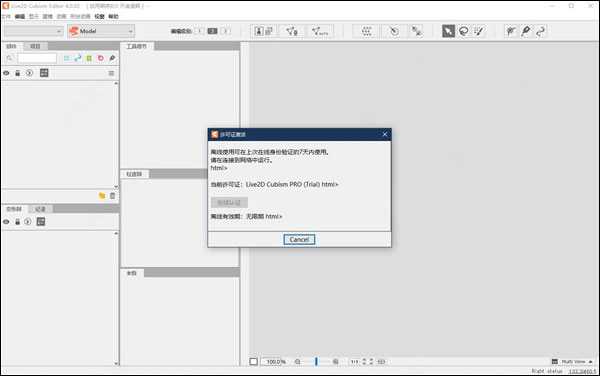Screen dimensions: 600x376
Task: Switch to second tab in parts panel
Action: coord(35,46)
